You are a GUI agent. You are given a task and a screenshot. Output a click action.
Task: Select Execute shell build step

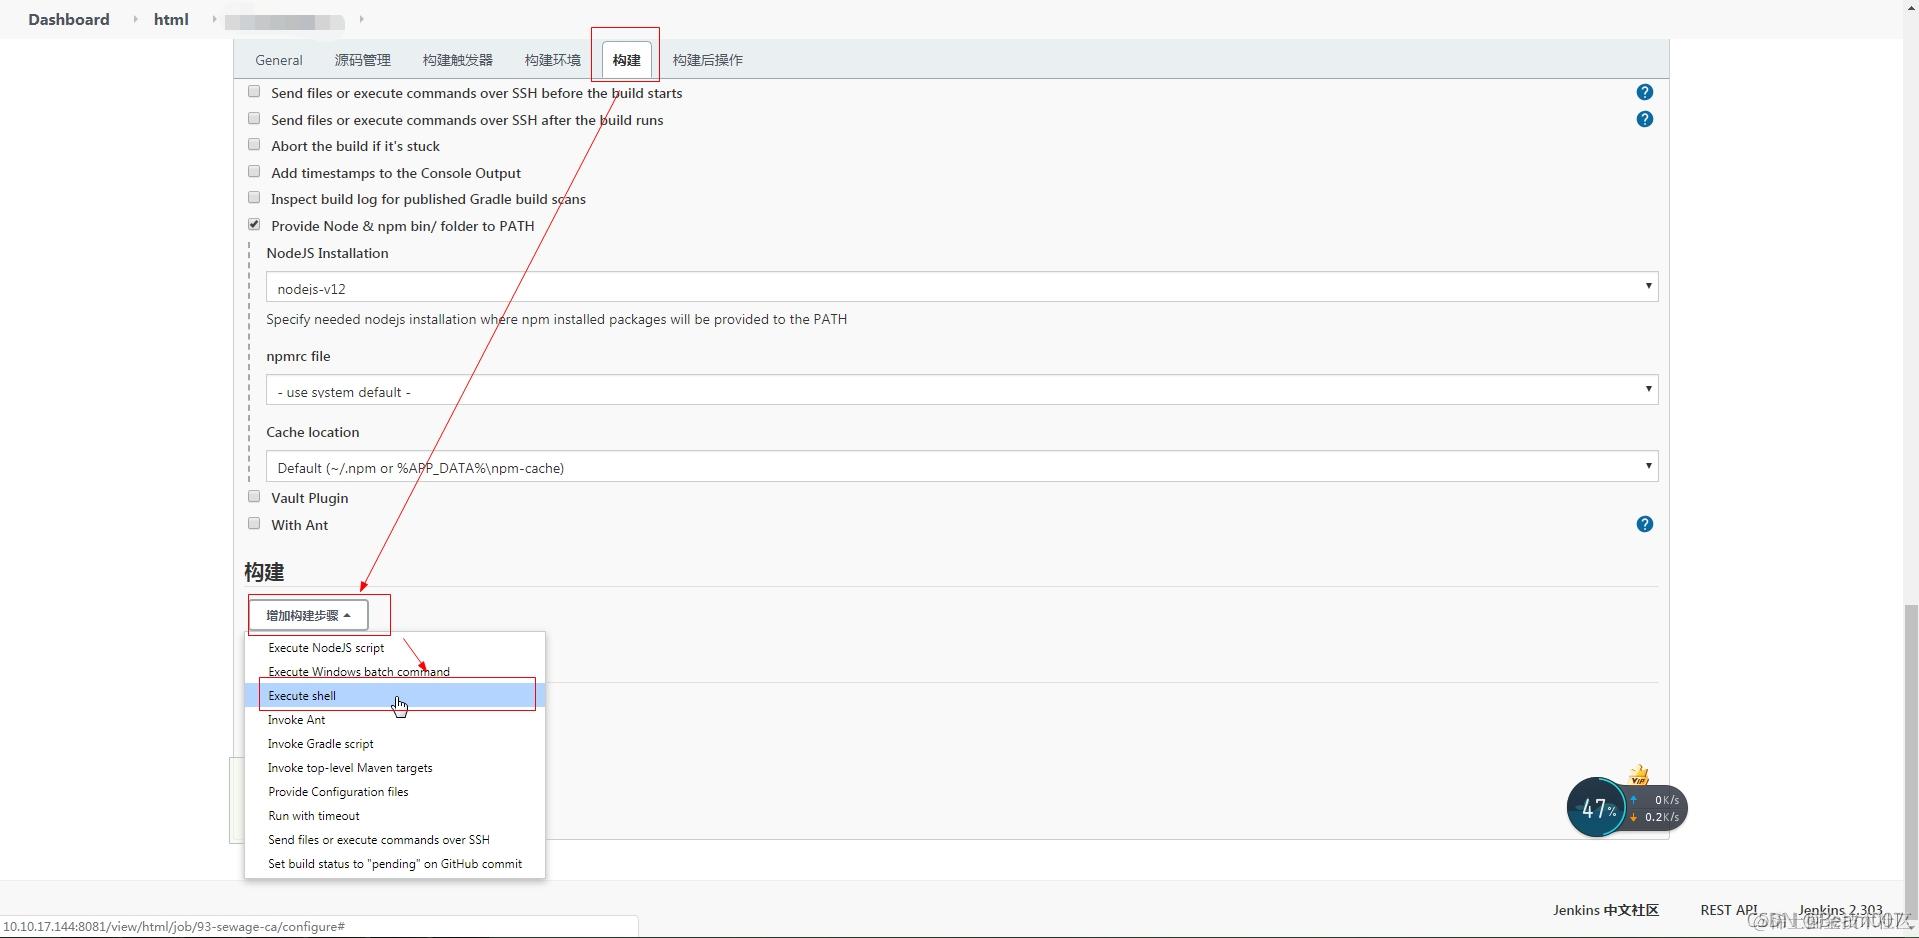395,696
